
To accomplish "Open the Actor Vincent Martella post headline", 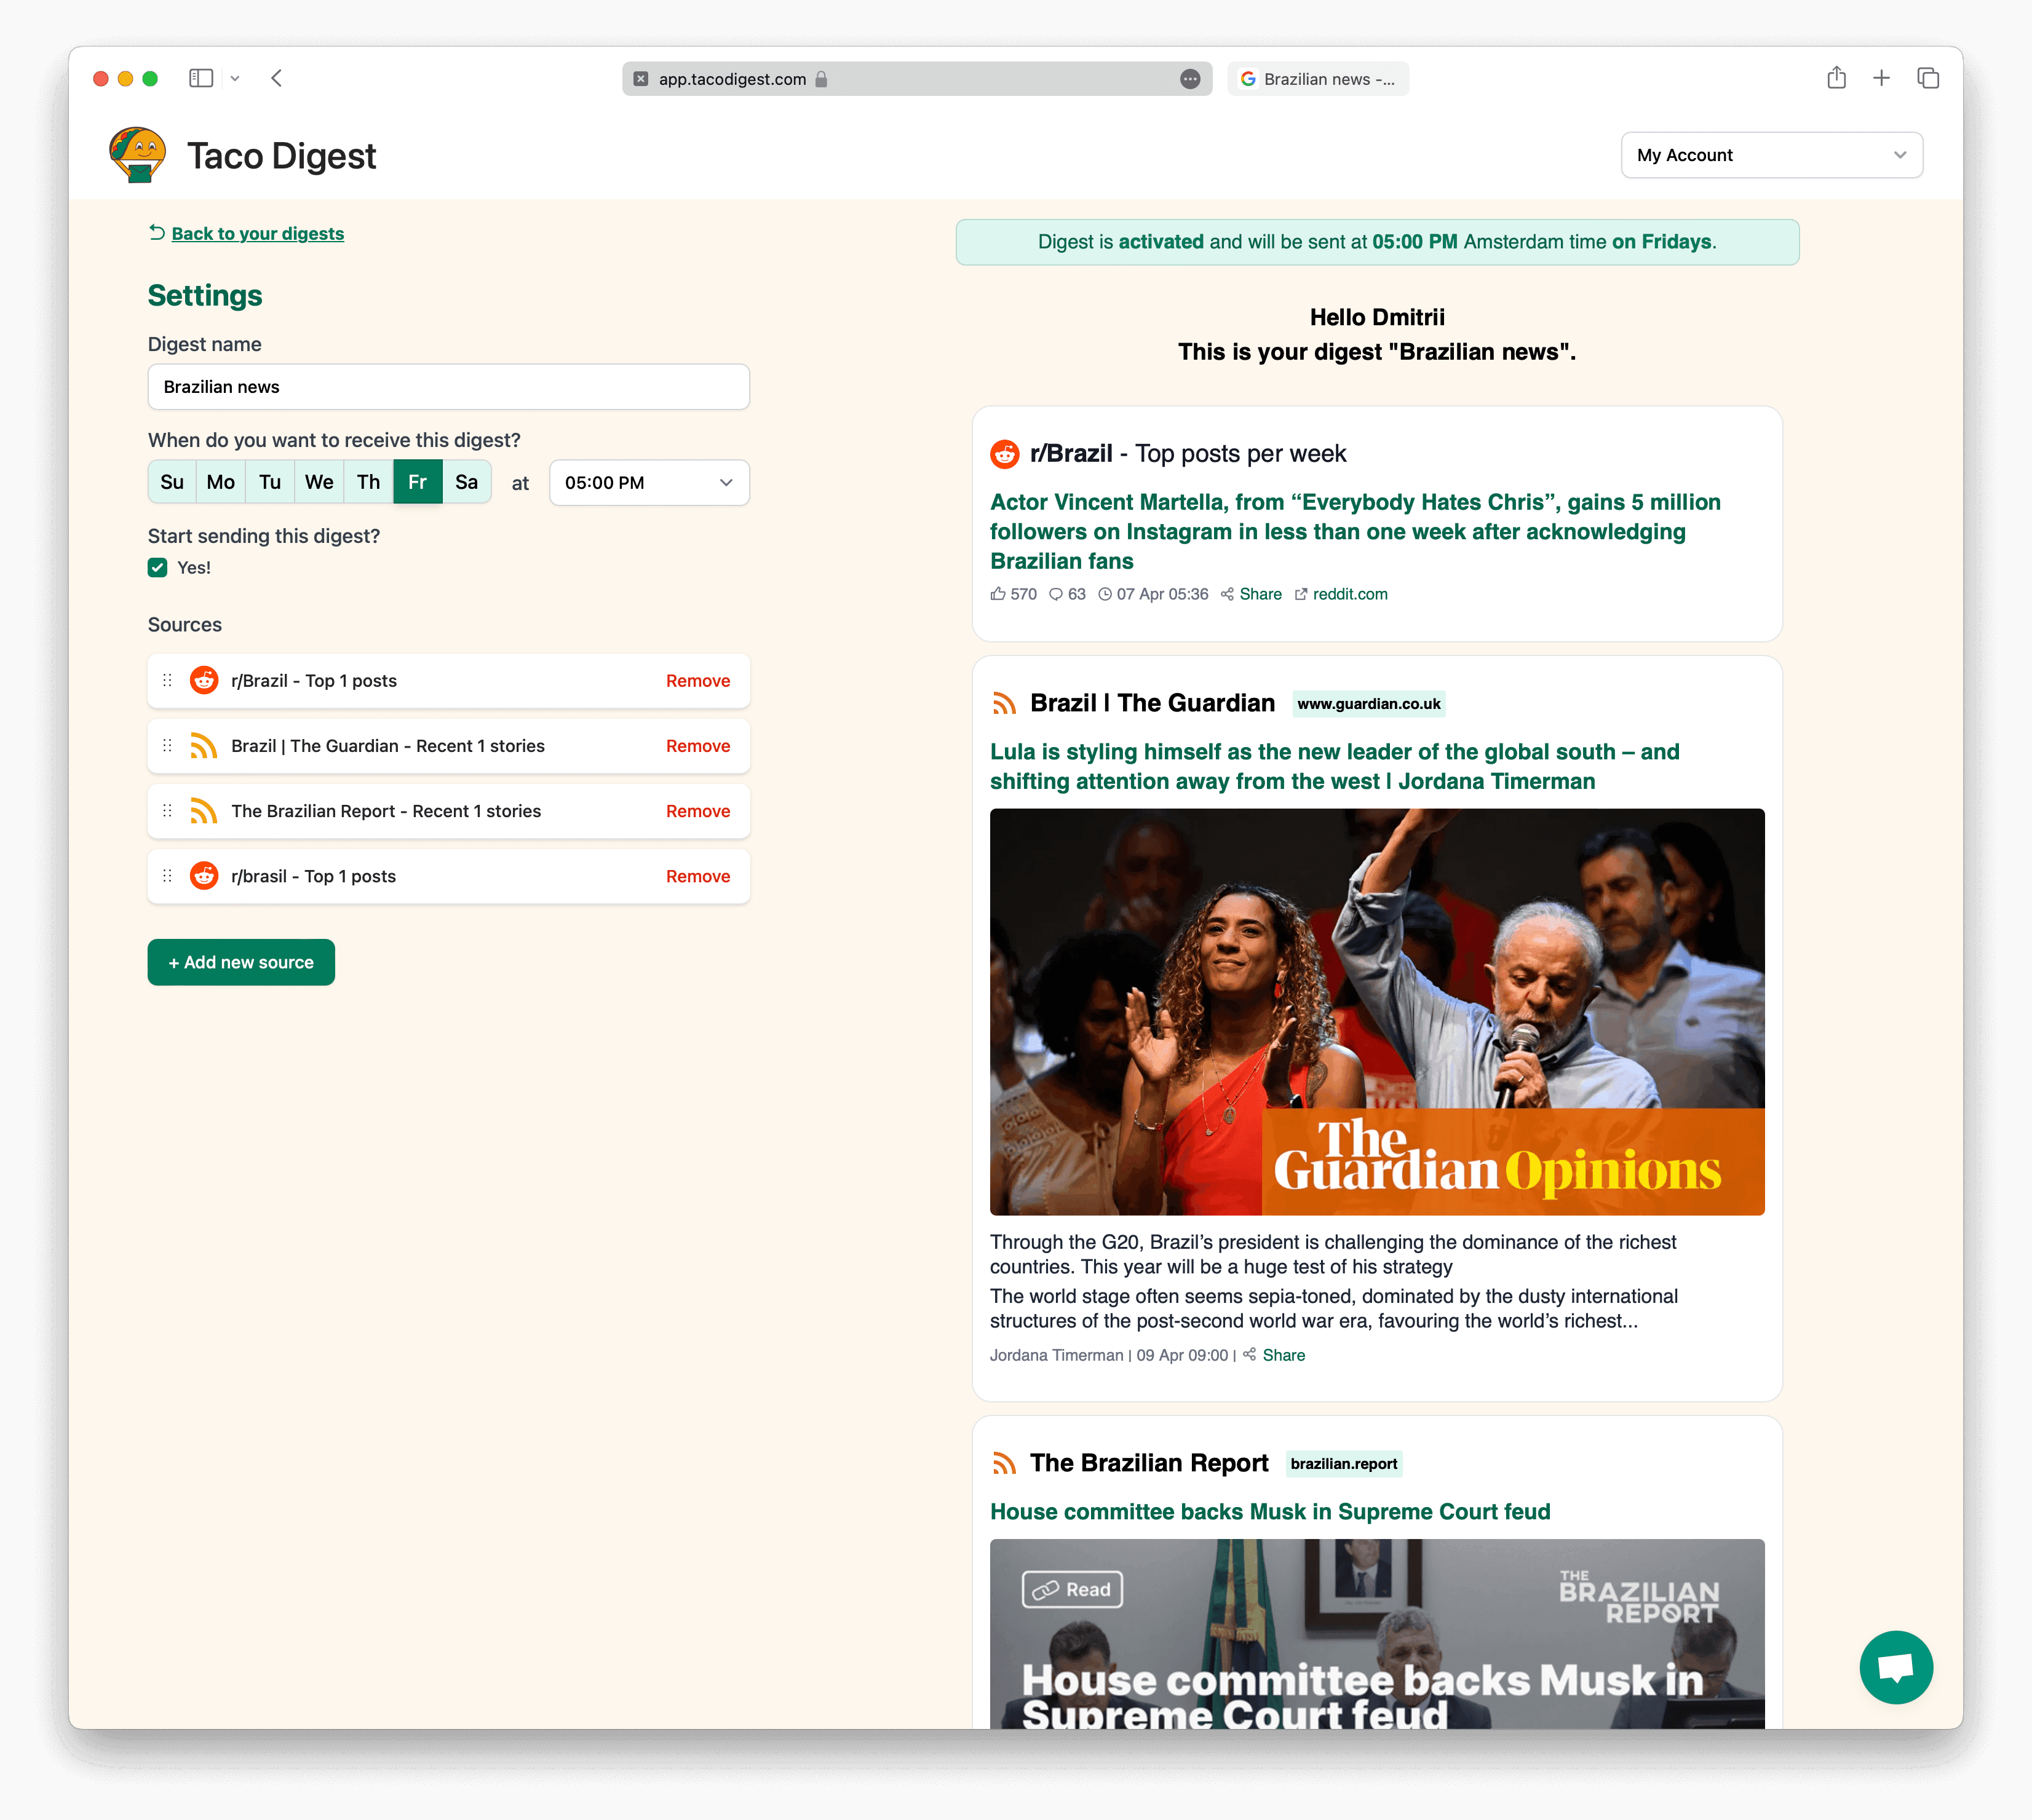I will [1355, 531].
